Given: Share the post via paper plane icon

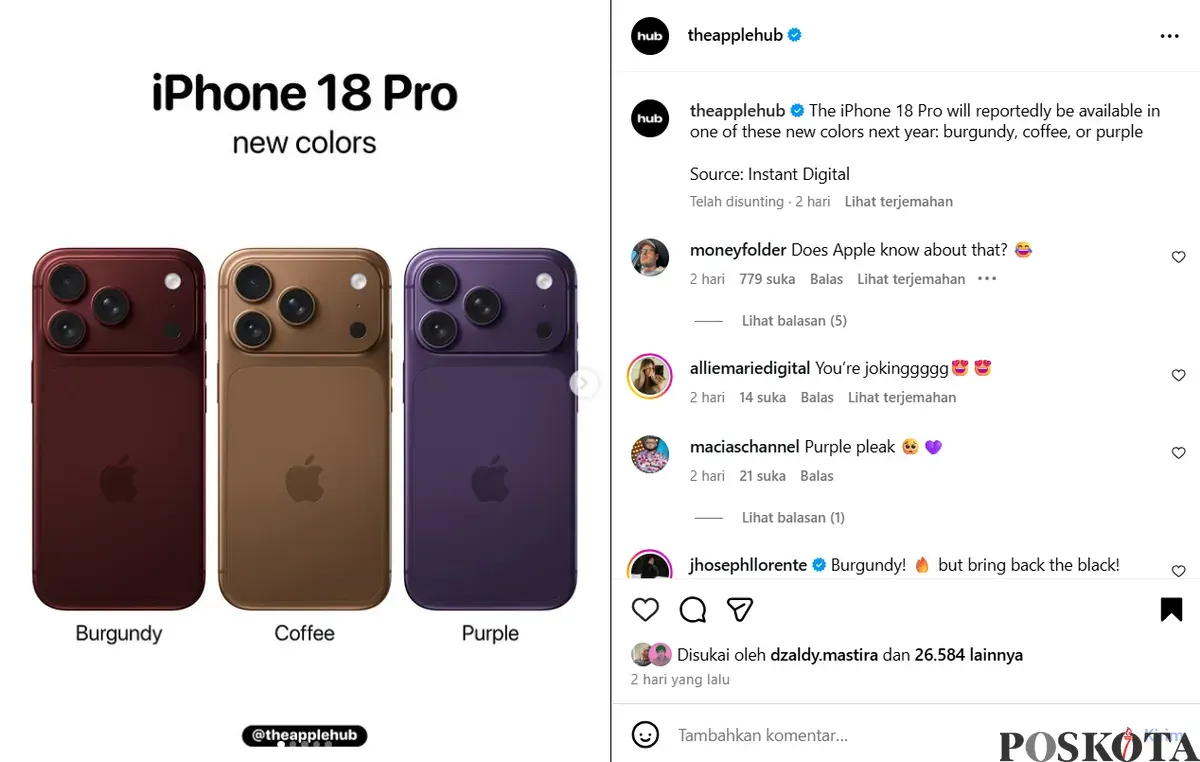Looking at the screenshot, I should [740, 609].
